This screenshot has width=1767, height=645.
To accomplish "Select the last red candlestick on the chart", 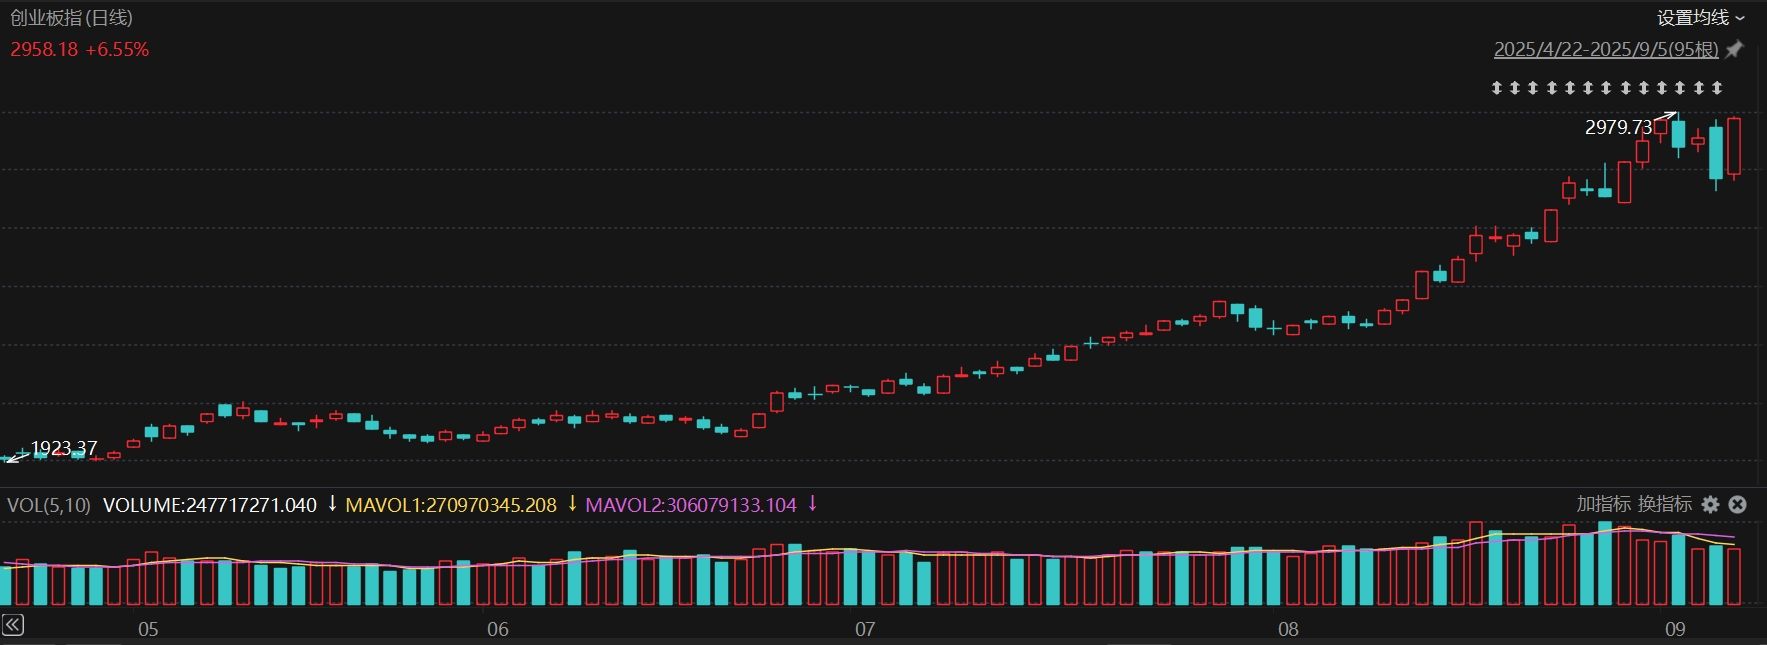I will tap(1734, 147).
